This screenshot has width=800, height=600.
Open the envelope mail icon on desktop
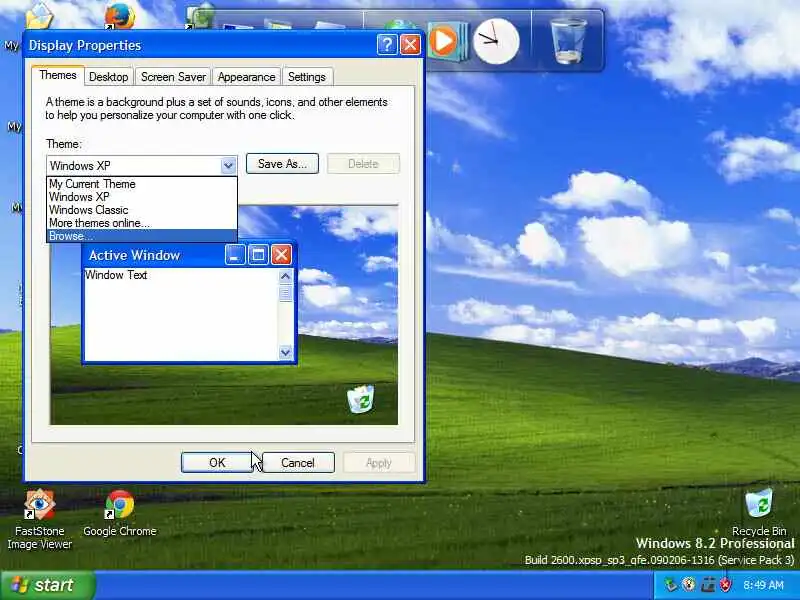click(39, 15)
